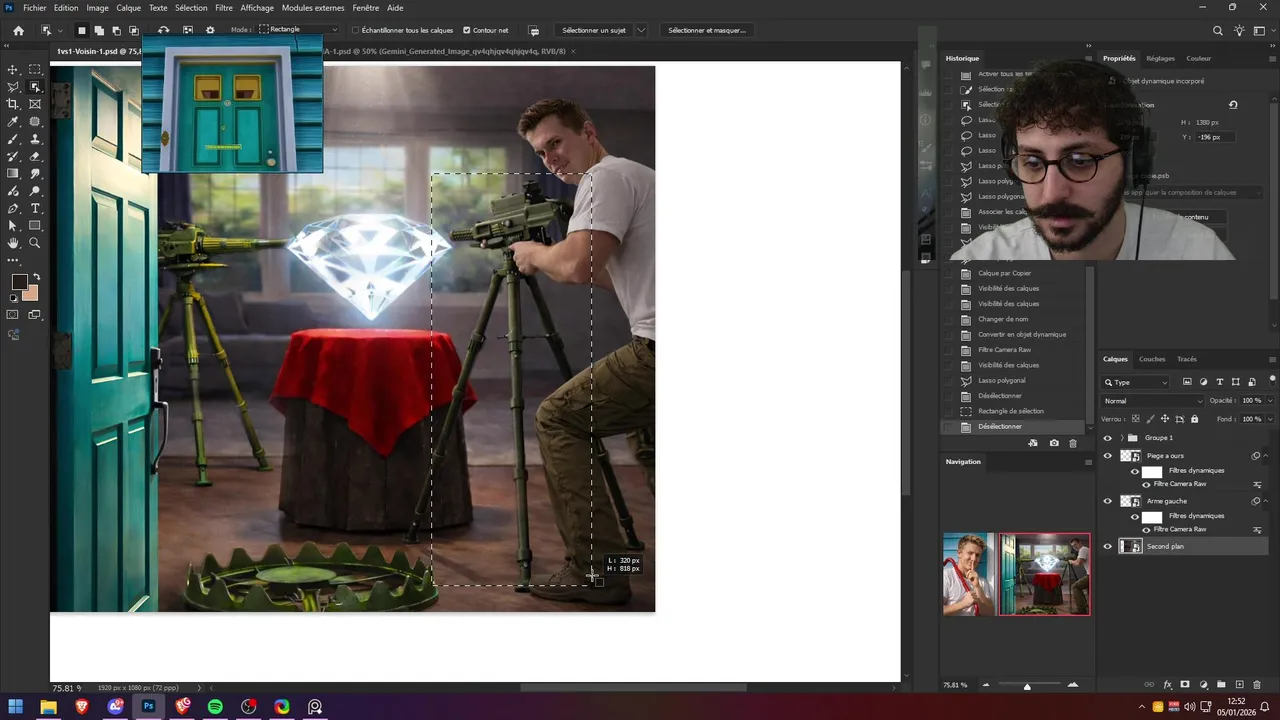The image size is (1280, 720).
Task: Select the Gradient tool
Action: coord(13,174)
